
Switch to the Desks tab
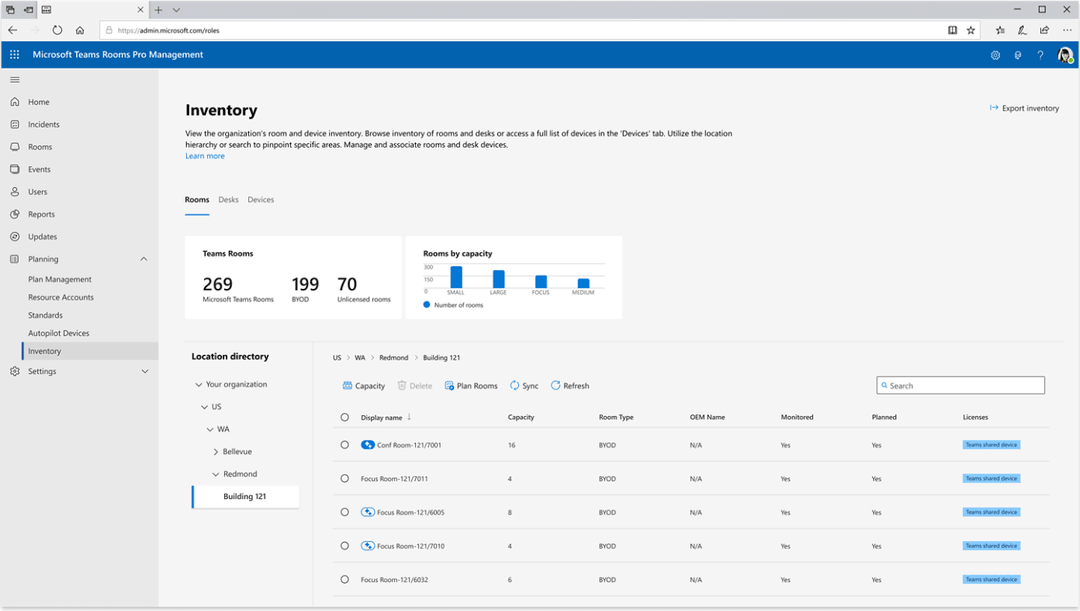(x=229, y=200)
